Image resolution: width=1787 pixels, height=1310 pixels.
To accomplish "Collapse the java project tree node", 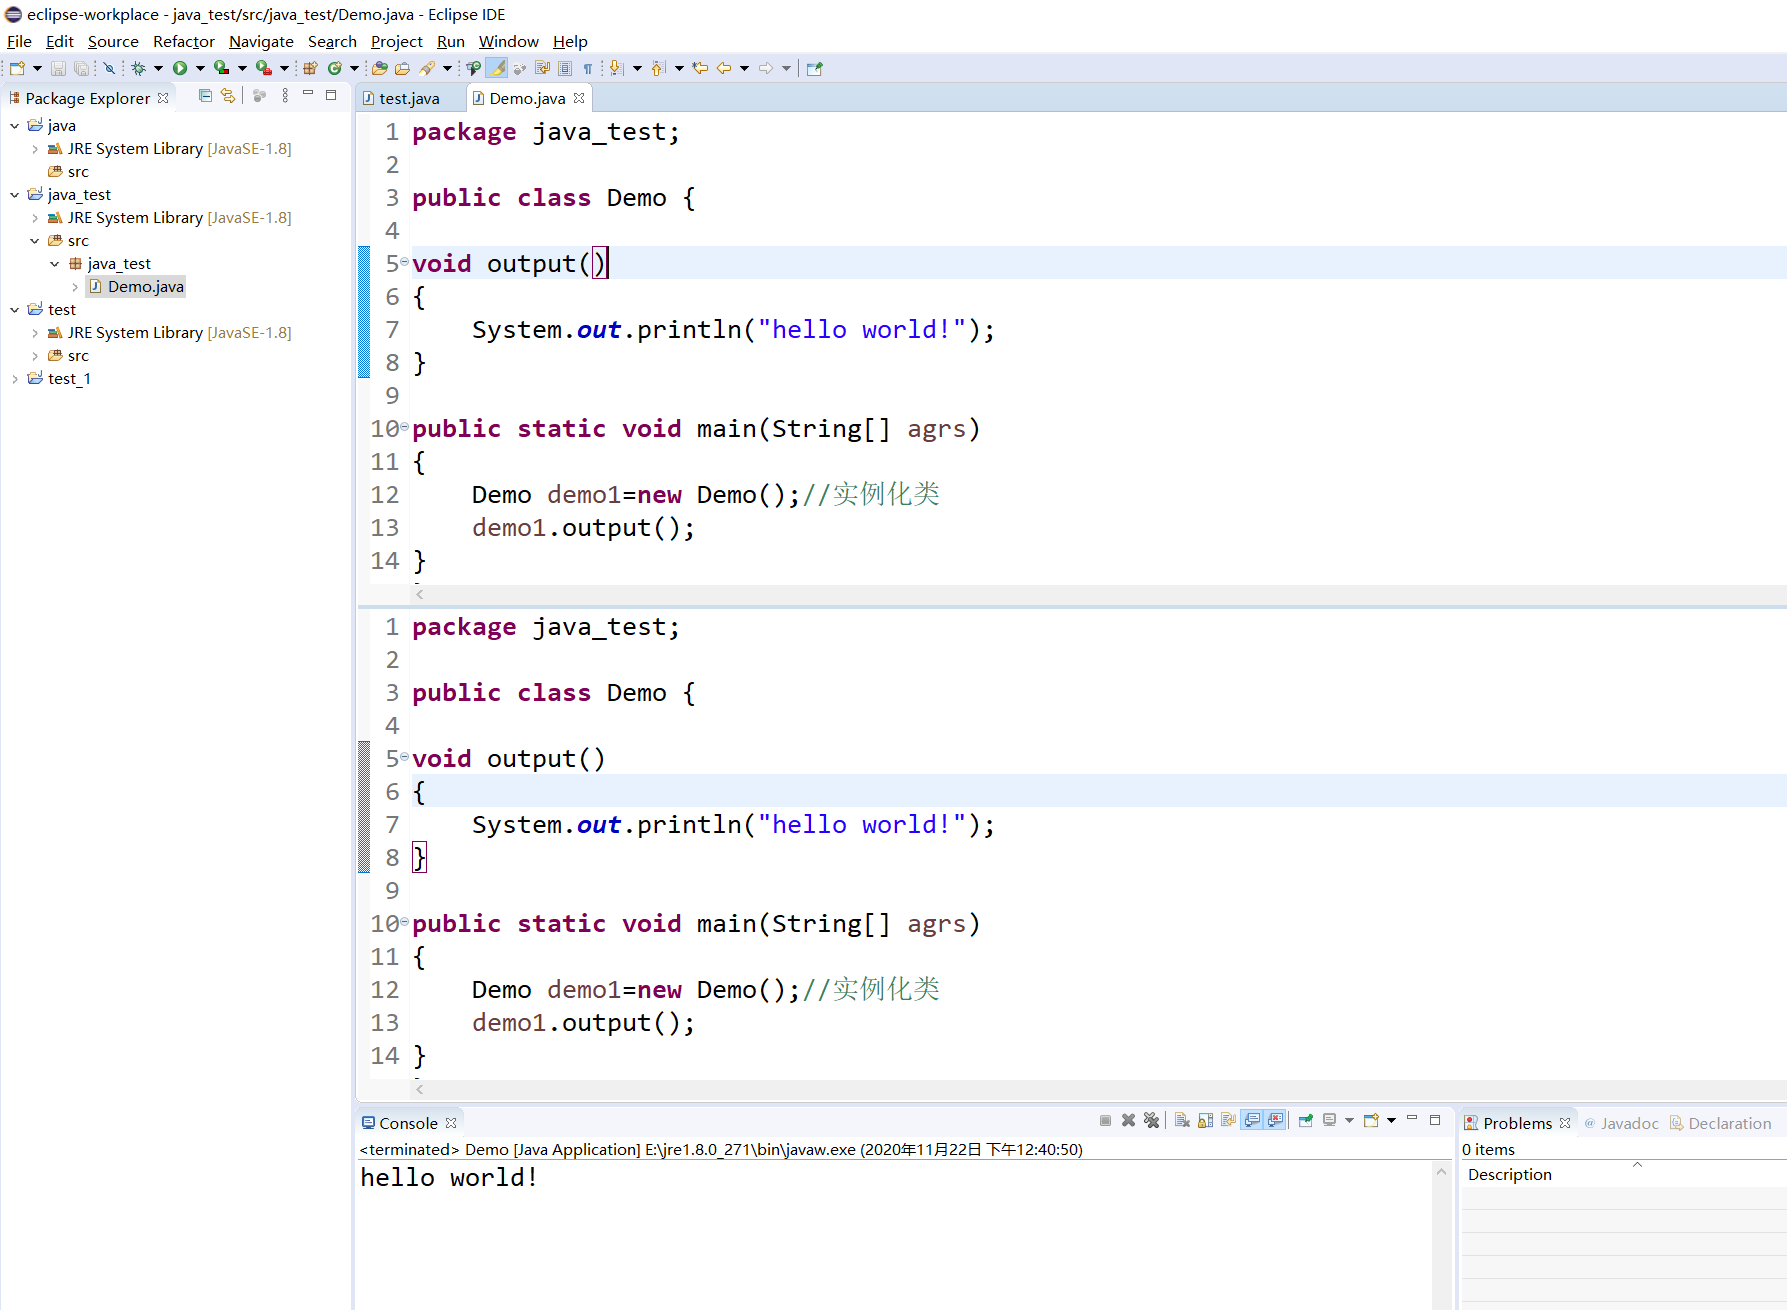I will 14,126.
